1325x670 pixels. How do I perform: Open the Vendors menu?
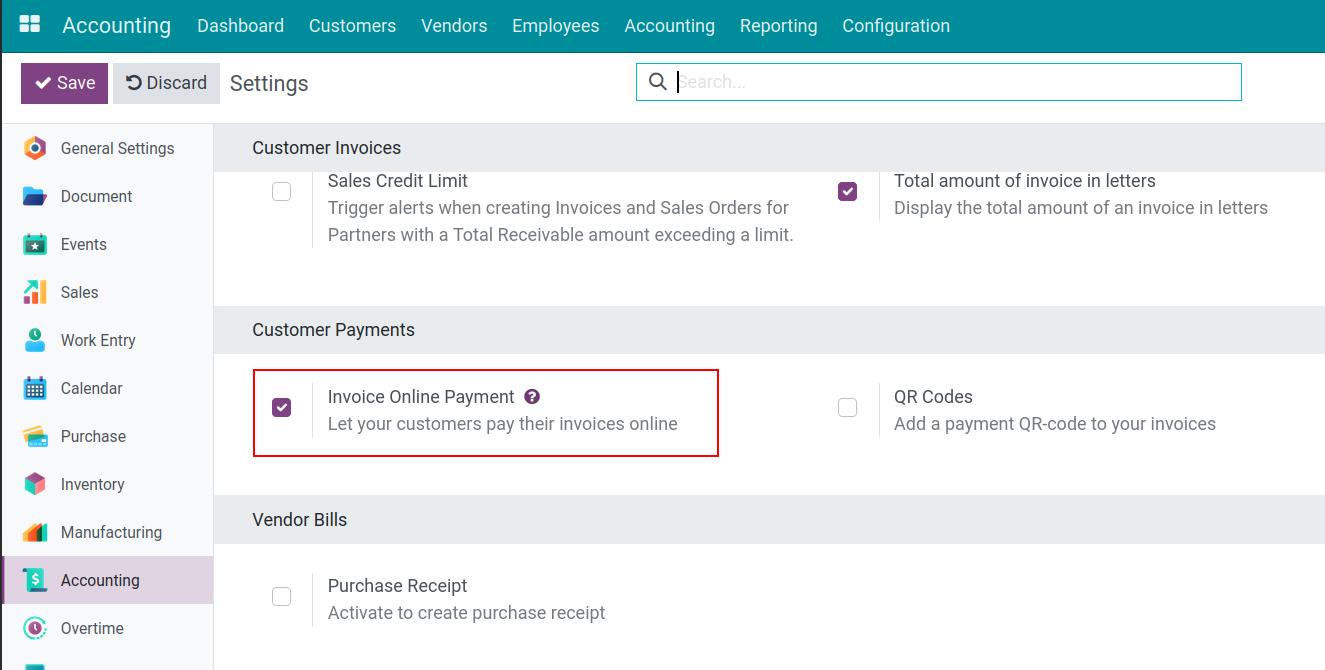(x=454, y=26)
